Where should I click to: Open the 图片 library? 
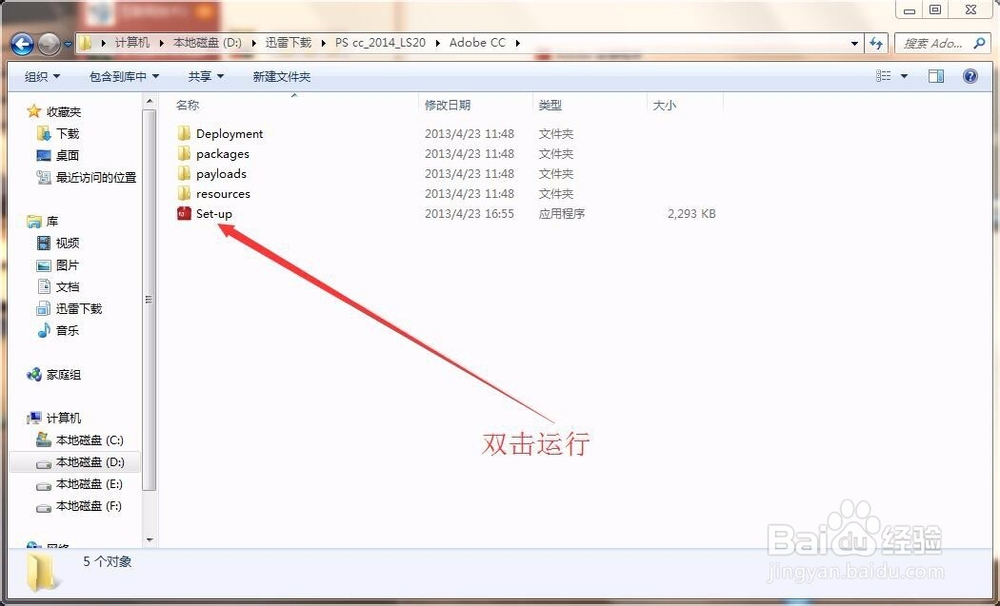68,265
